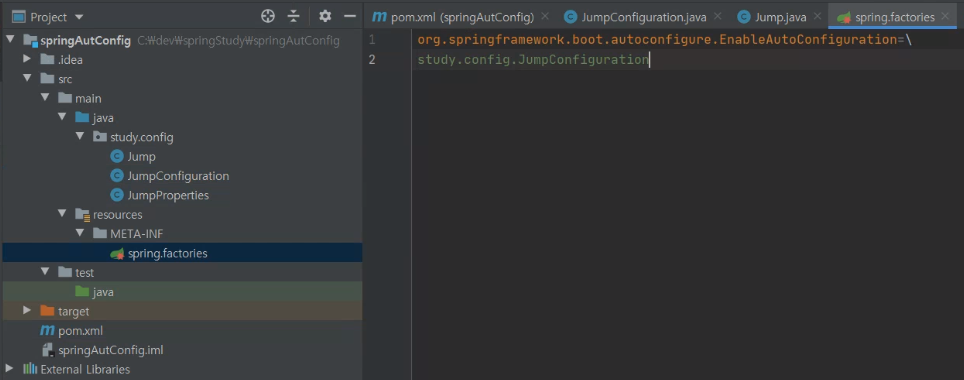Open Project panel settings gear
This screenshot has width=964, height=380.
click(325, 17)
